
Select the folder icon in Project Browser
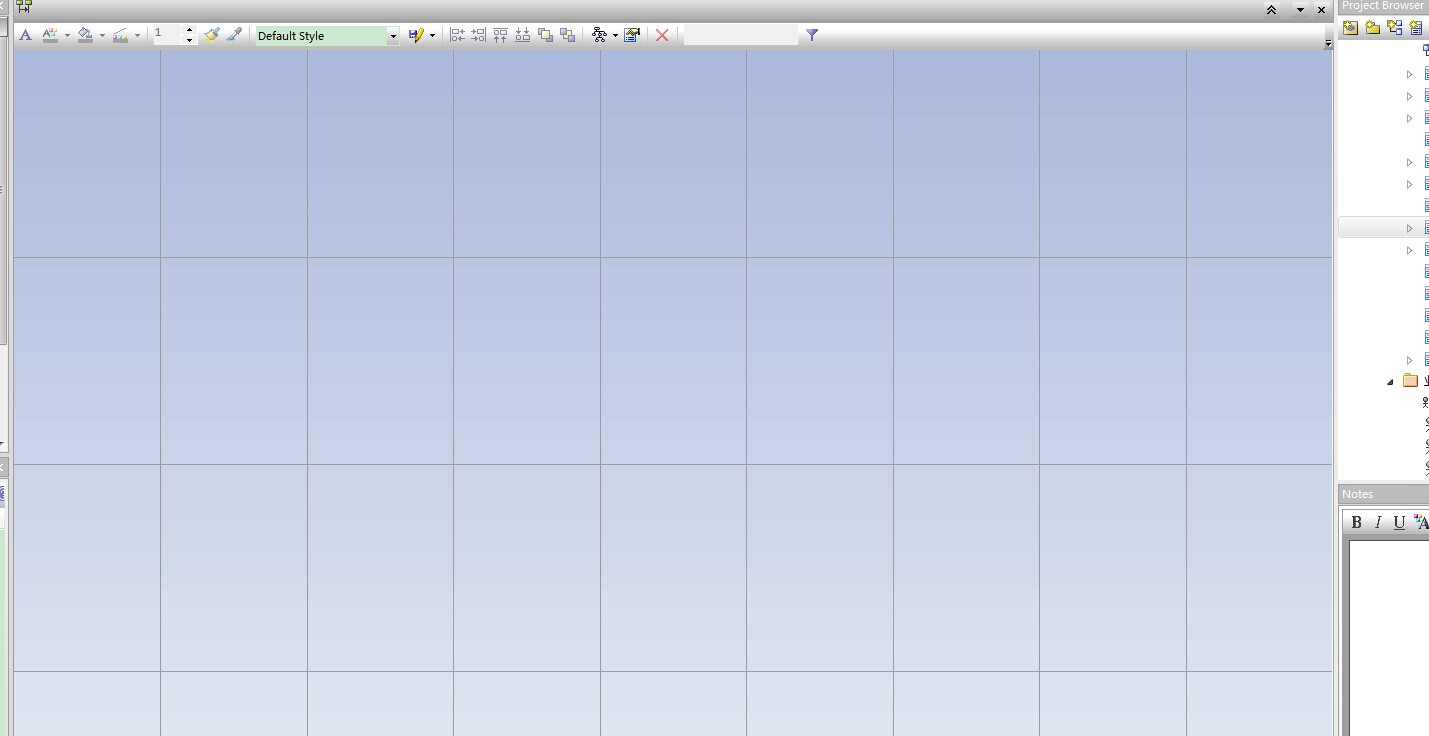click(x=1410, y=380)
